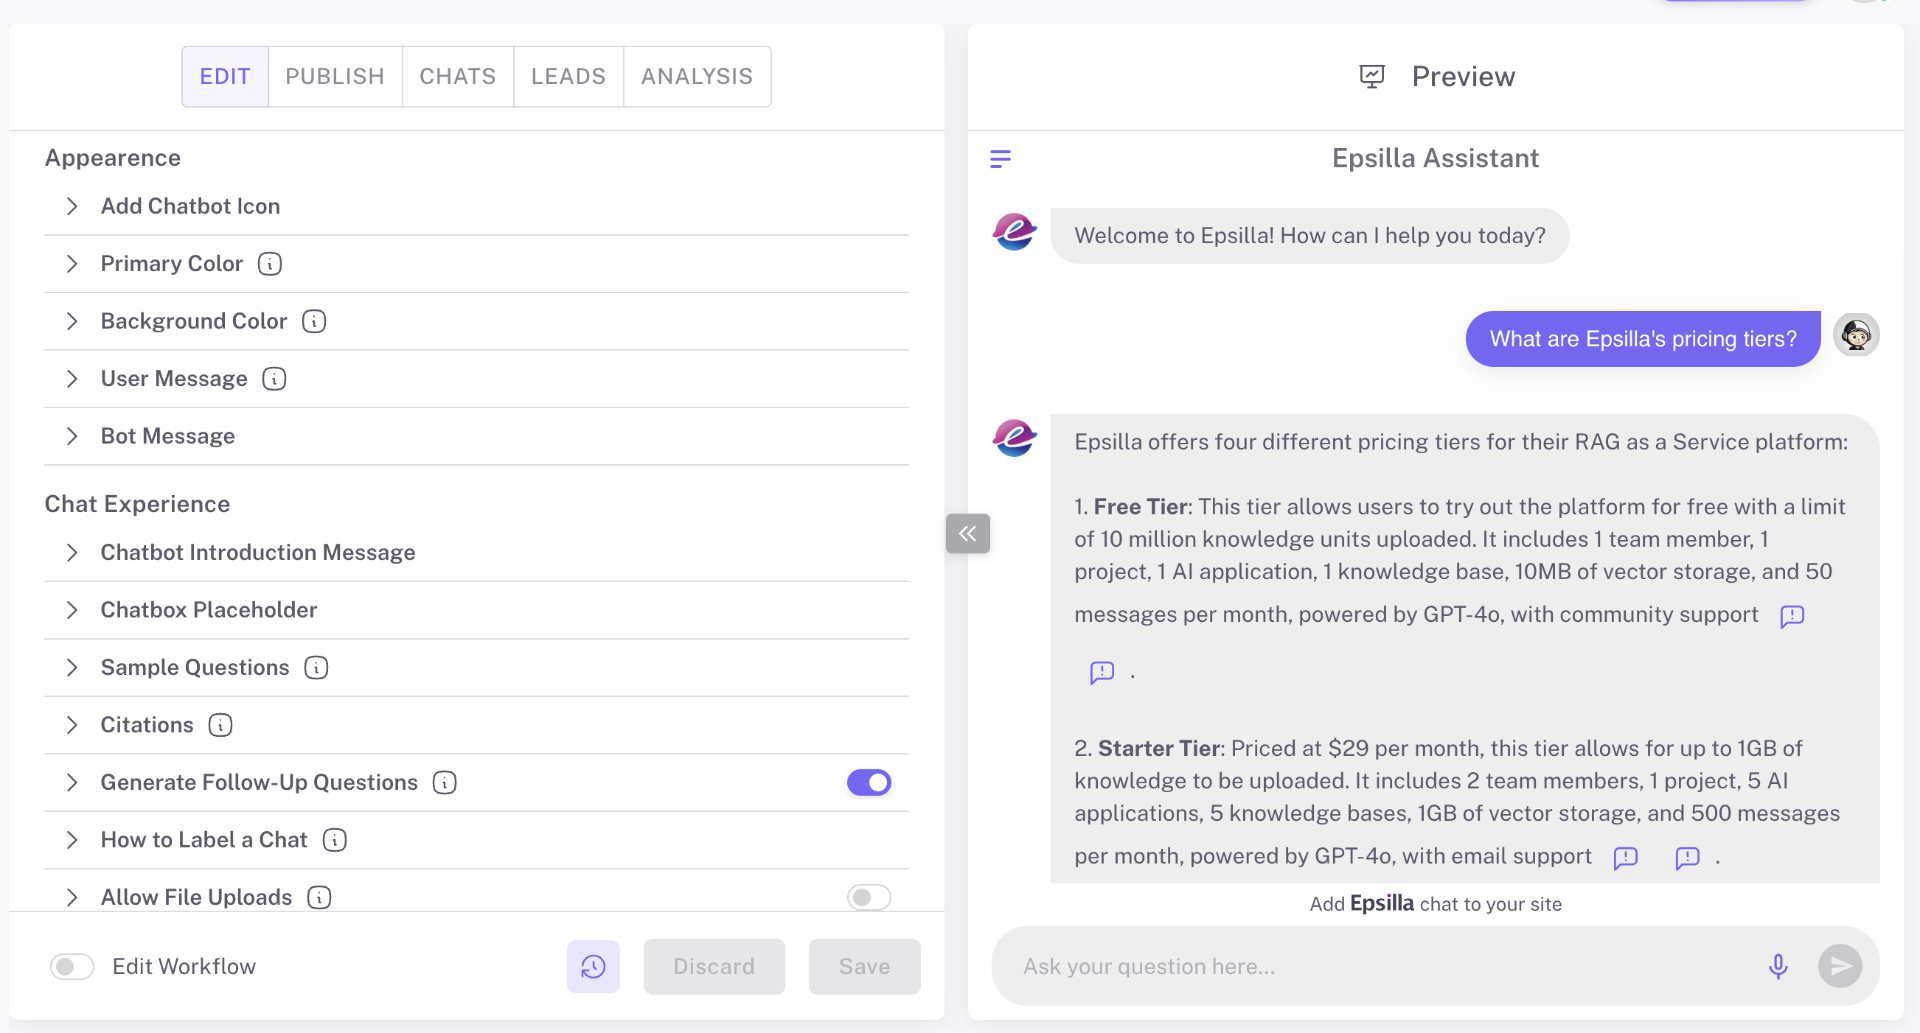This screenshot has height=1033, width=1920.
Task: Turn on the Edit Workflow switch
Action: (72, 966)
